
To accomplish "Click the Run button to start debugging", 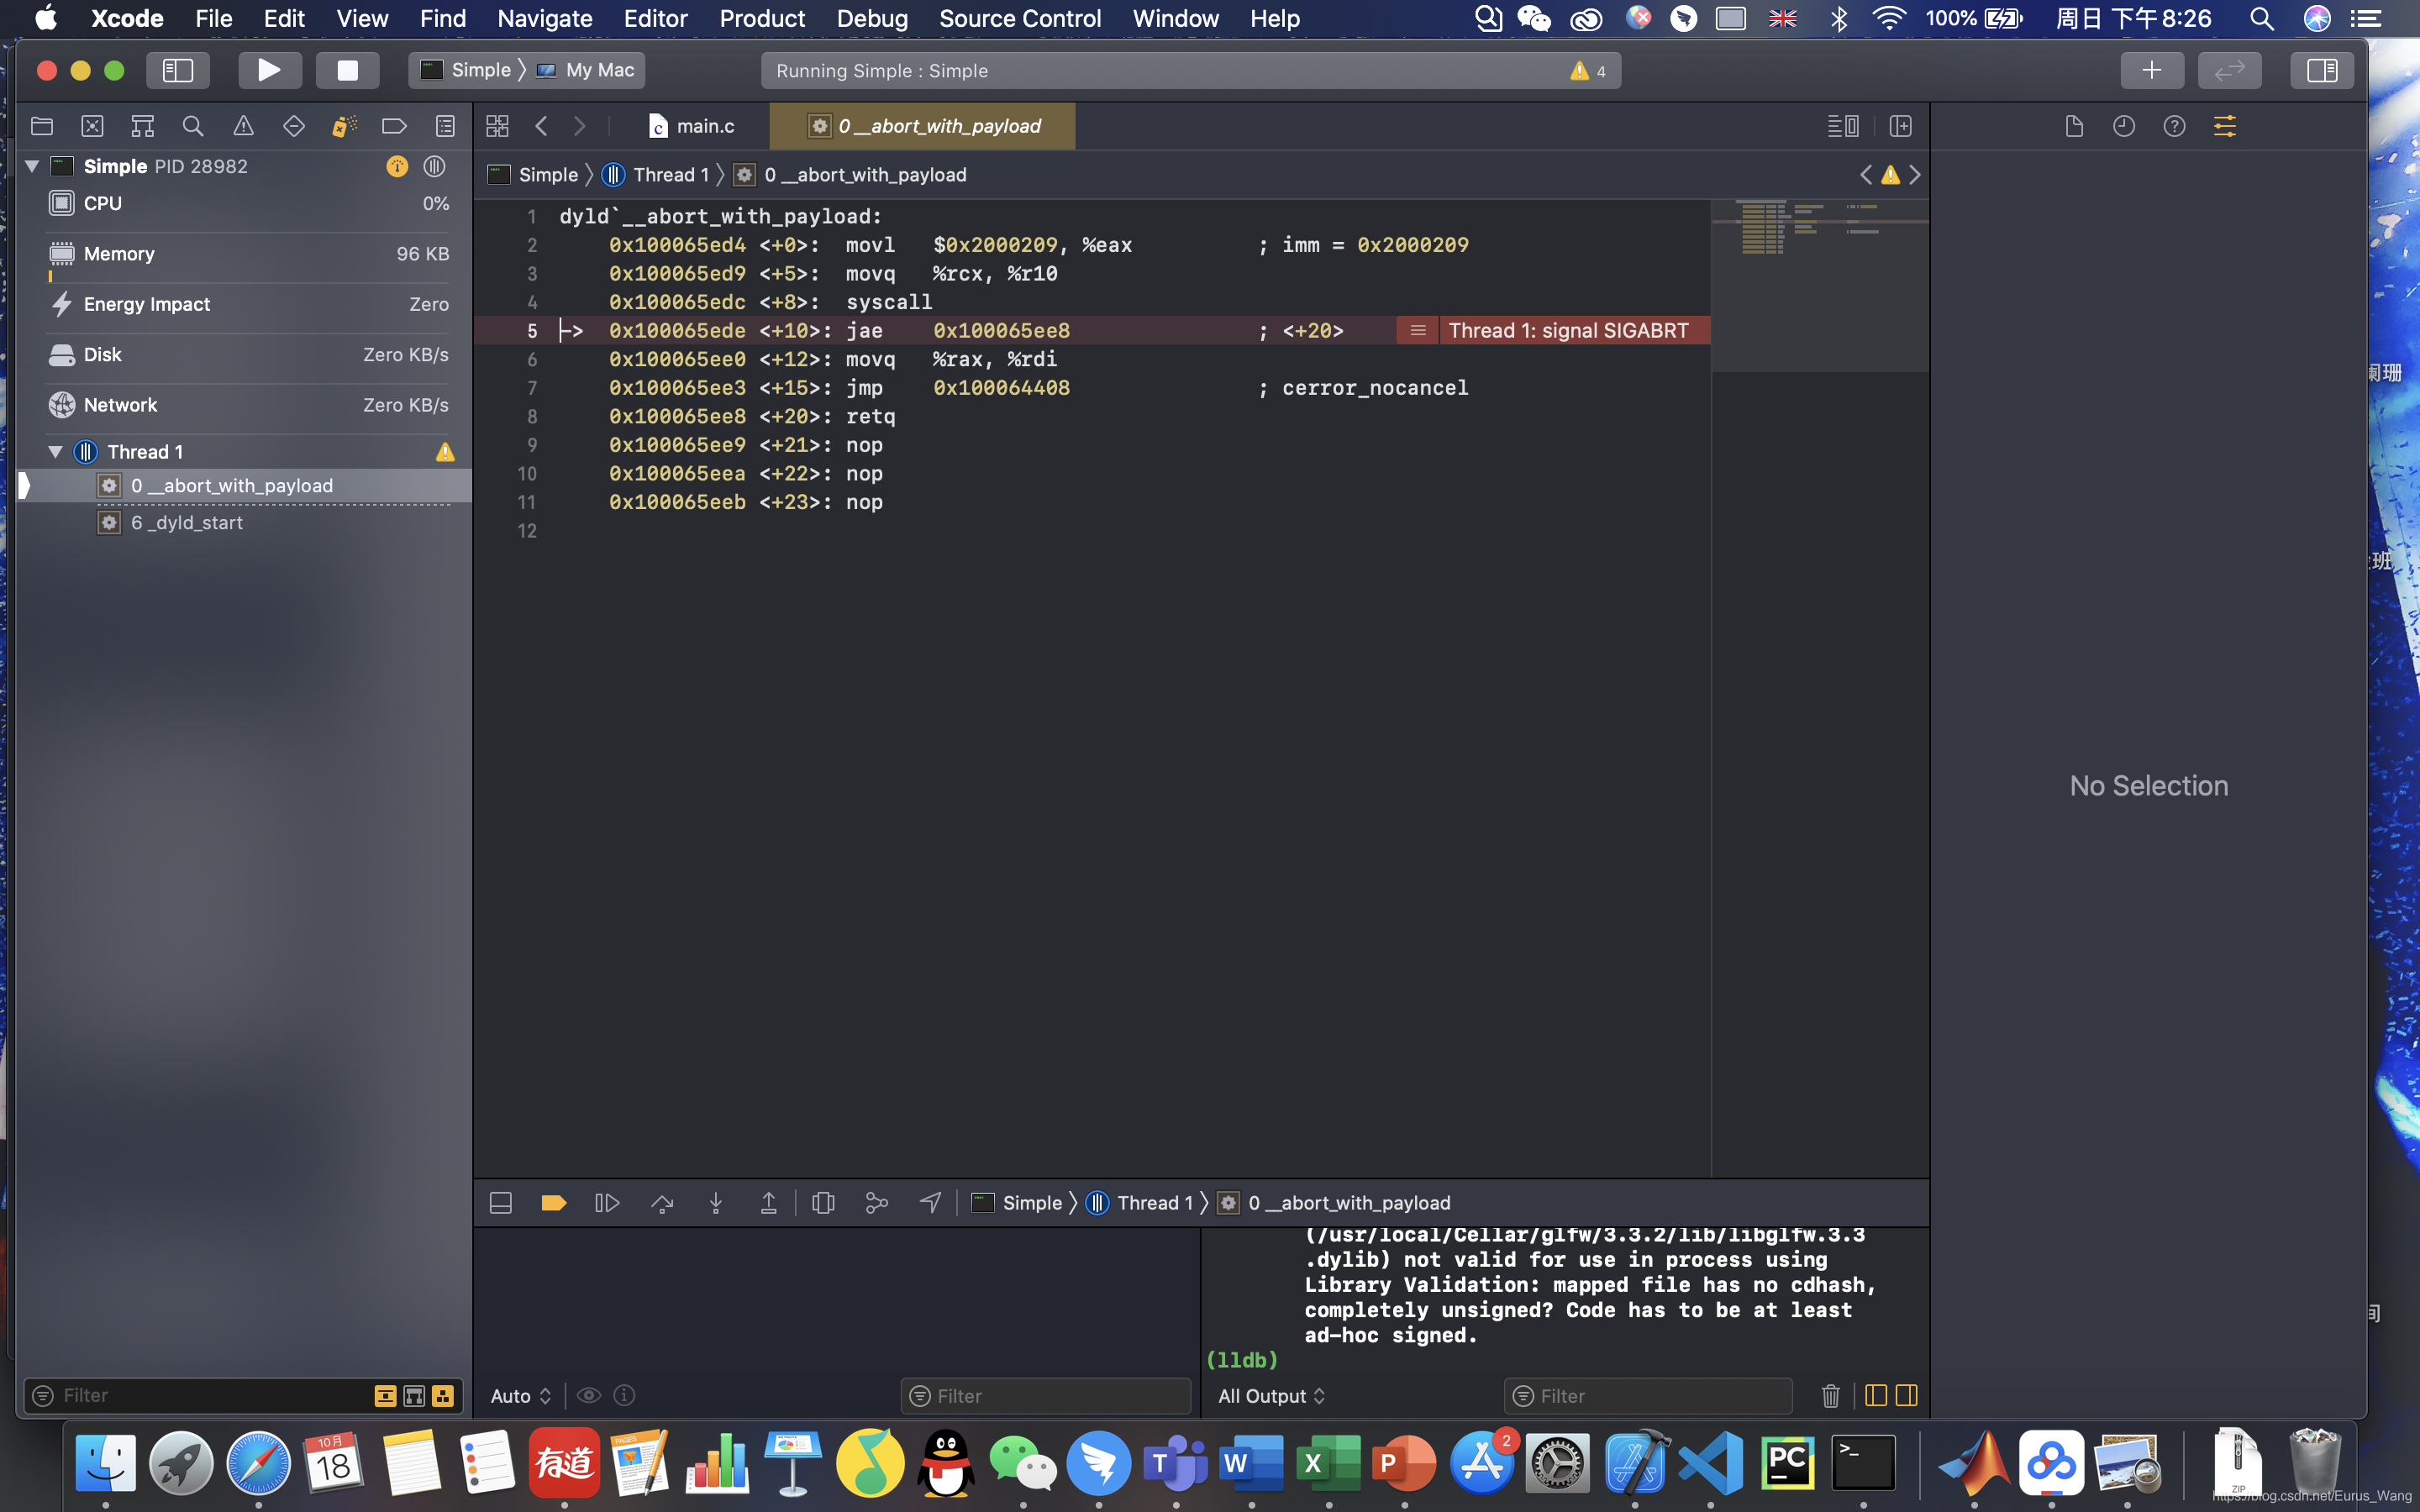I will (268, 70).
